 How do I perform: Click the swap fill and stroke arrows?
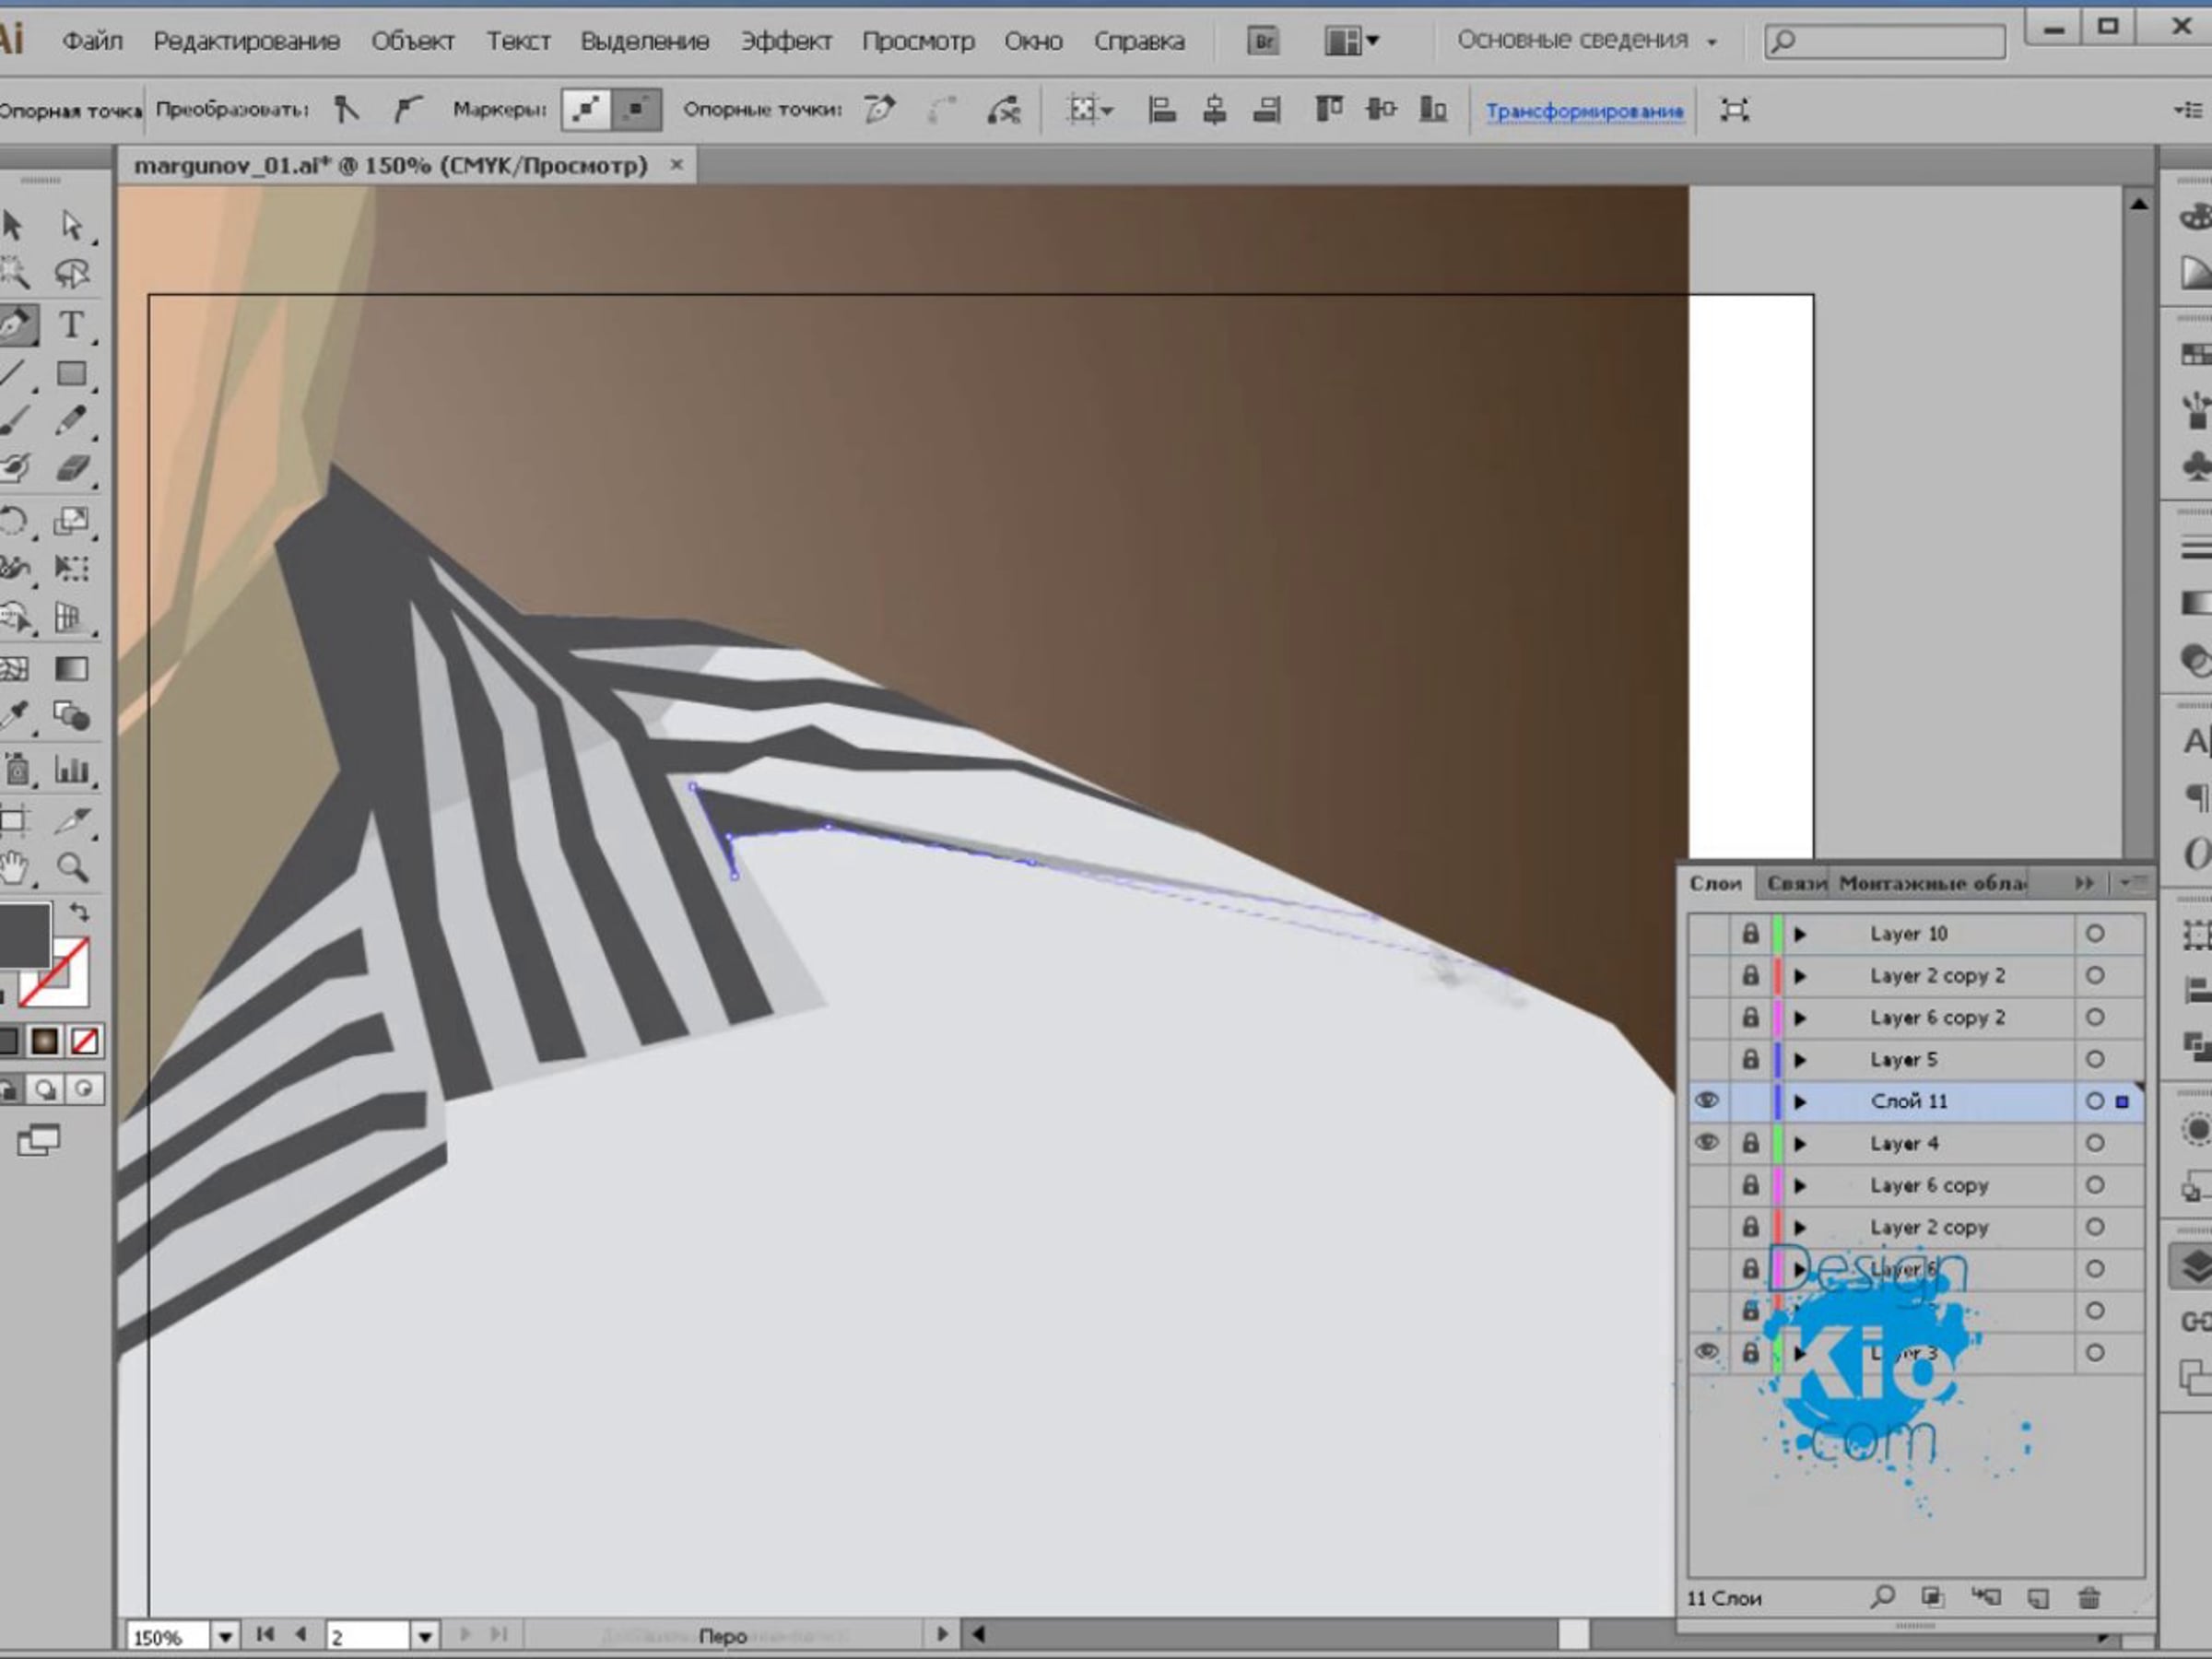(79, 912)
